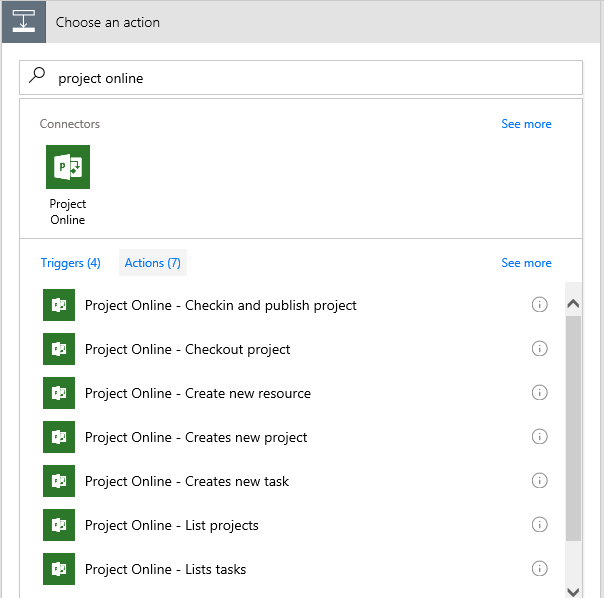Click the Creates new project row icon
604x598 pixels.
(59, 437)
